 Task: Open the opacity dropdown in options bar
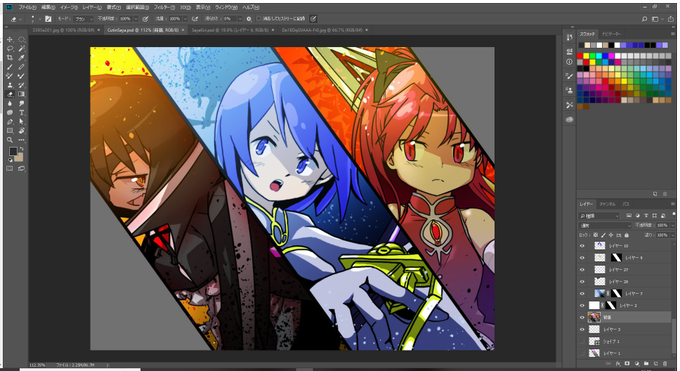tap(136, 19)
